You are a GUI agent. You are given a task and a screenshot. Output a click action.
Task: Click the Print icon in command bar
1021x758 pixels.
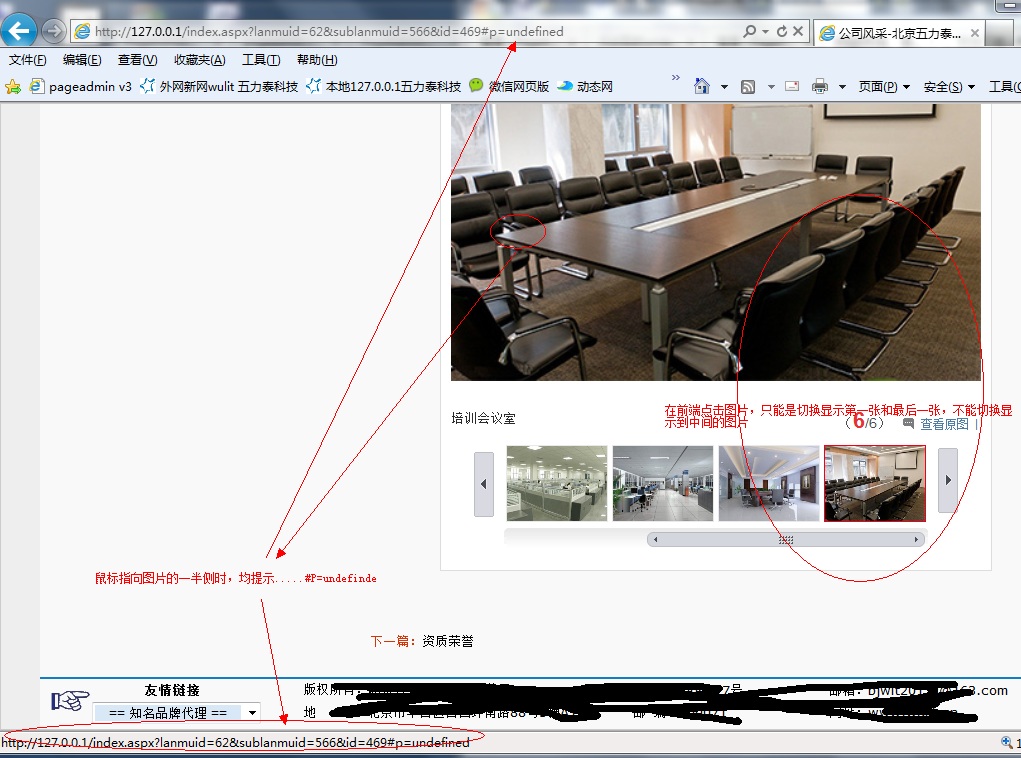(x=820, y=87)
